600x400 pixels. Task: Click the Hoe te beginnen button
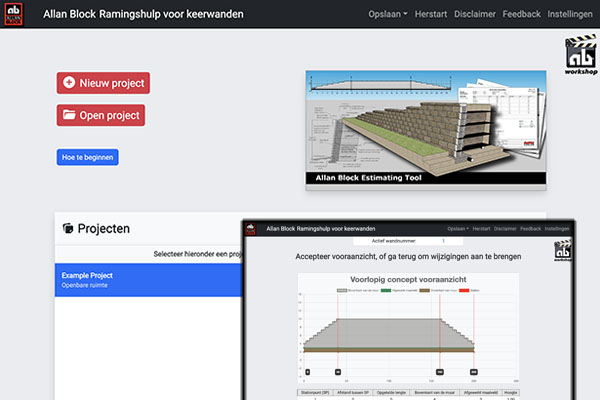point(88,157)
